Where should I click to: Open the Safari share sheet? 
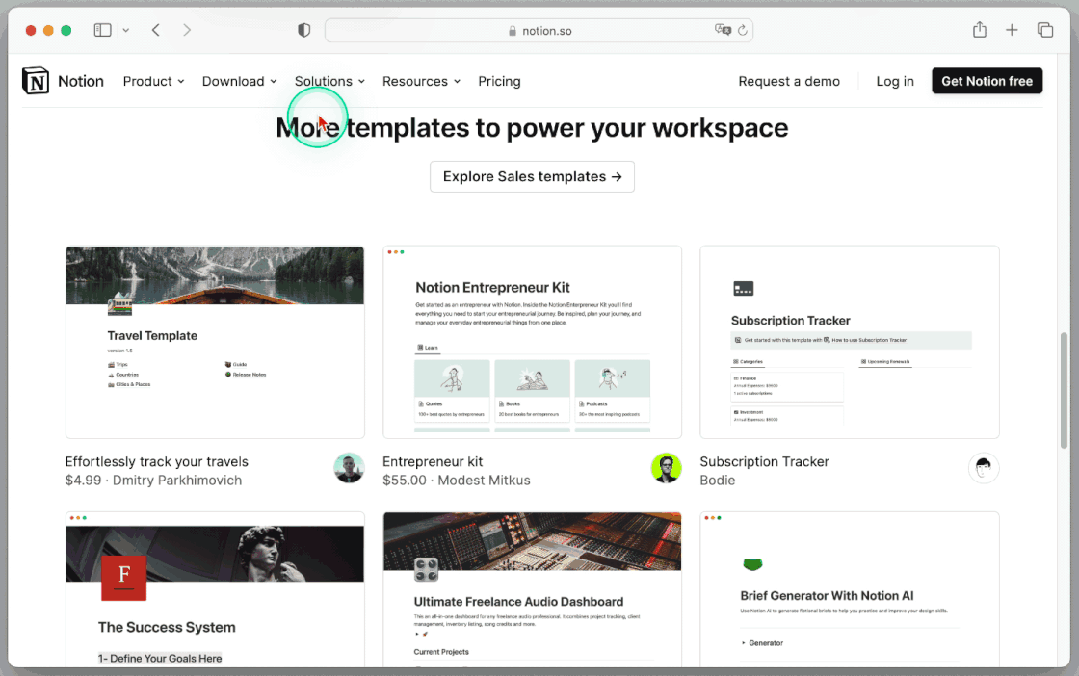coord(979,30)
